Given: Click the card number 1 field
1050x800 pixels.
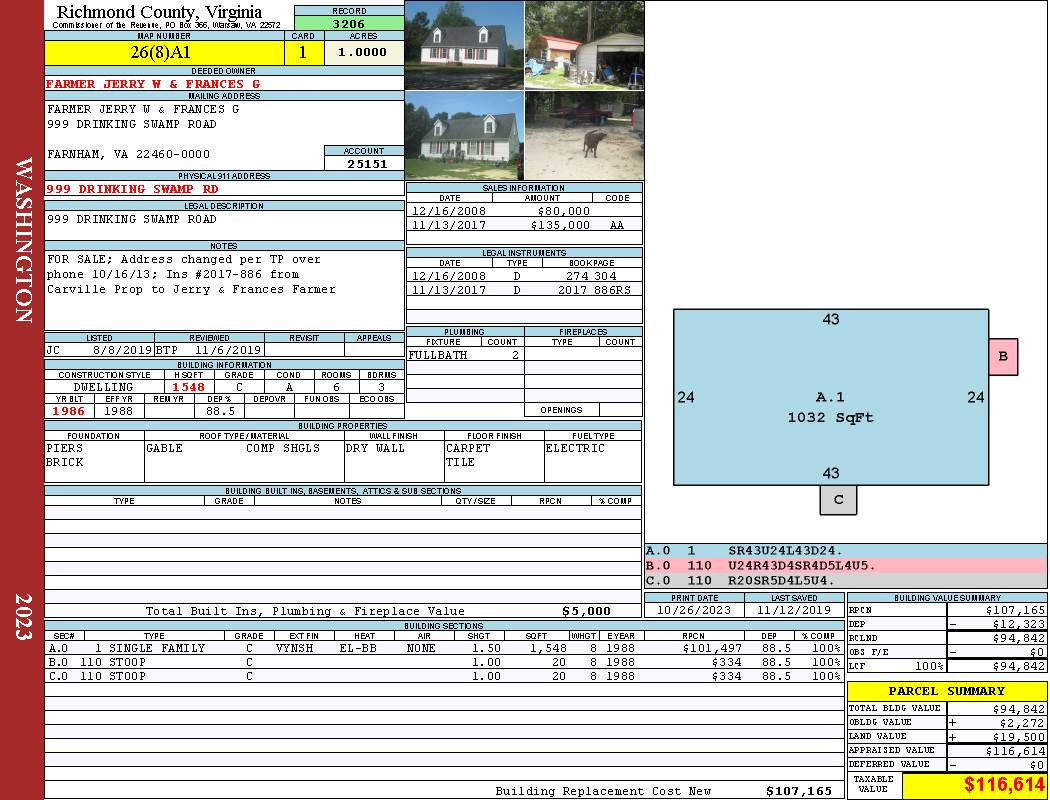Looking at the screenshot, I should [x=303, y=52].
